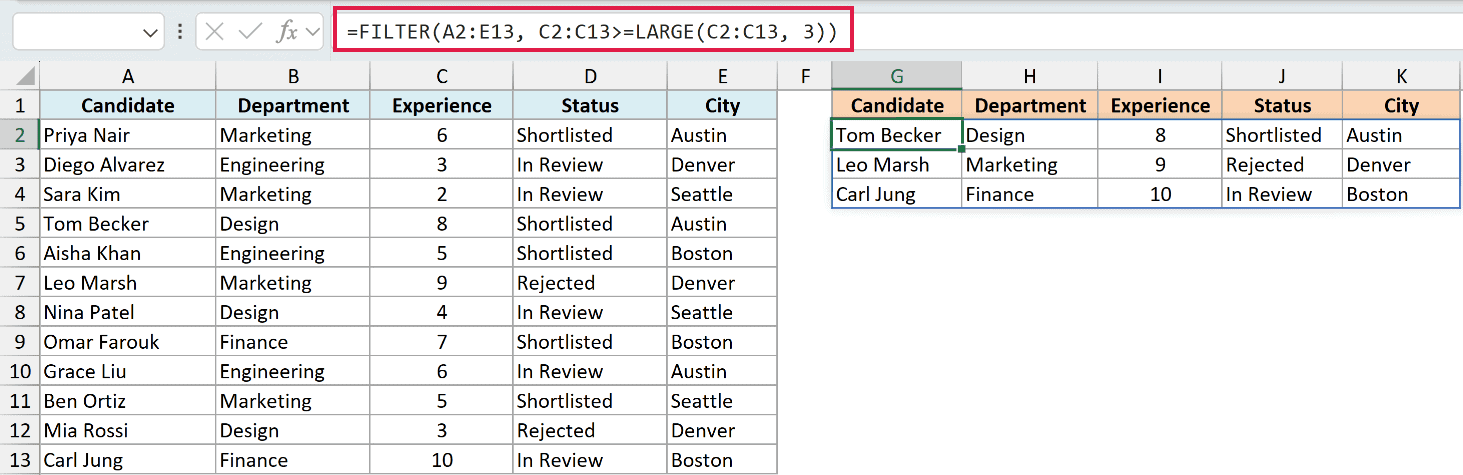This screenshot has width=1463, height=475.
Task: Click the Candidate header cell in column A
Action: pyautogui.click(x=128, y=105)
